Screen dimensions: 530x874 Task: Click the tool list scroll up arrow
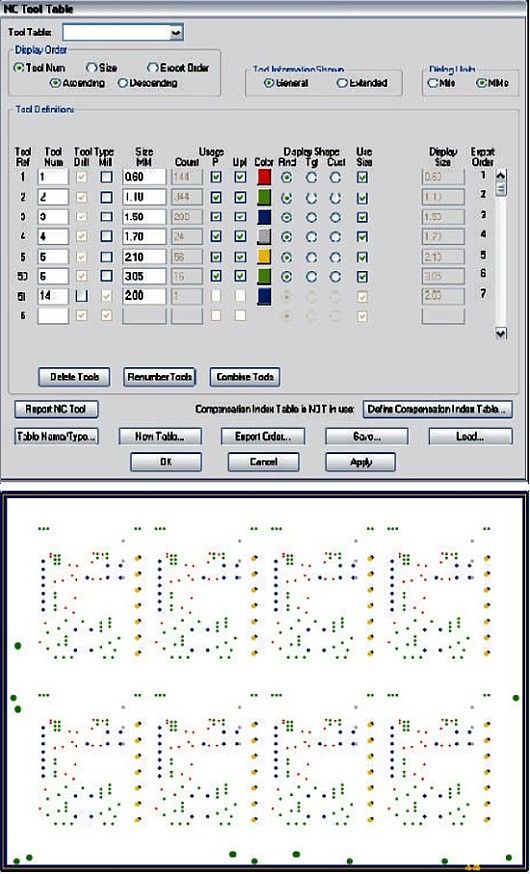point(500,175)
